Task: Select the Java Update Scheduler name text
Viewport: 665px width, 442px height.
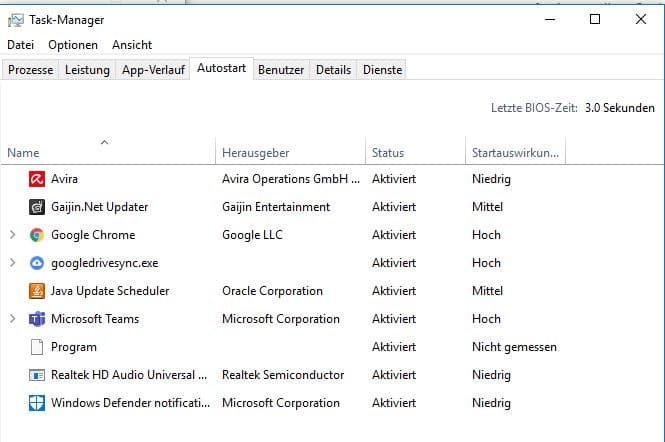Action: [110, 291]
